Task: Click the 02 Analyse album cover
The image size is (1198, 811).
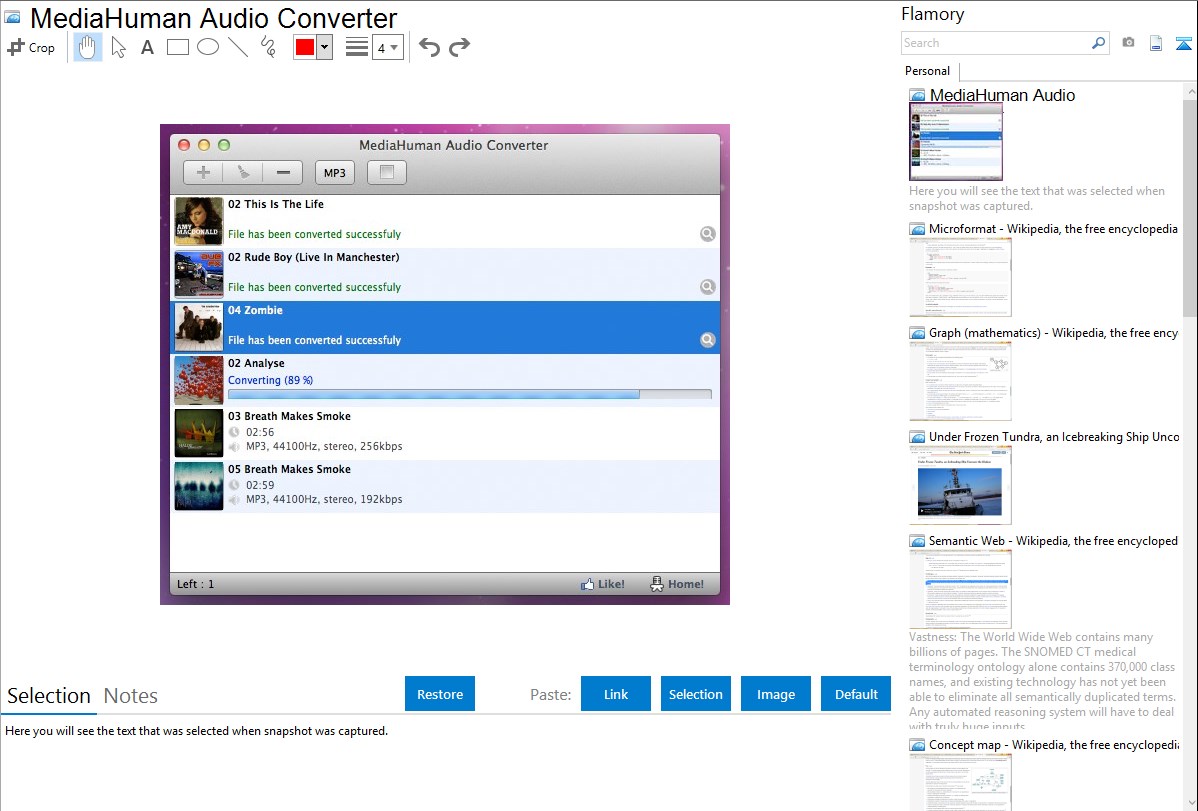Action: (199, 380)
